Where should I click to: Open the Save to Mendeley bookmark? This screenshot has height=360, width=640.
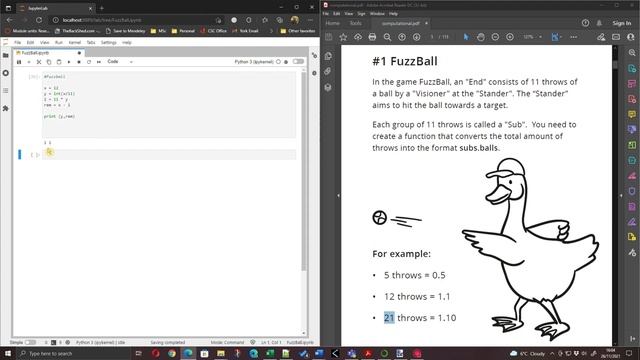coord(125,31)
